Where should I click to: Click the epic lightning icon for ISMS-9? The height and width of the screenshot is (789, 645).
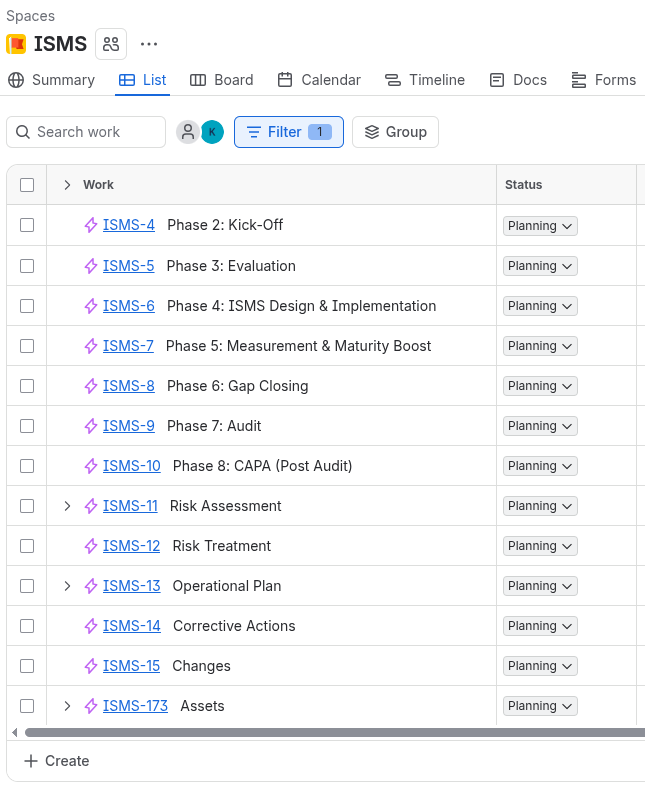(91, 426)
